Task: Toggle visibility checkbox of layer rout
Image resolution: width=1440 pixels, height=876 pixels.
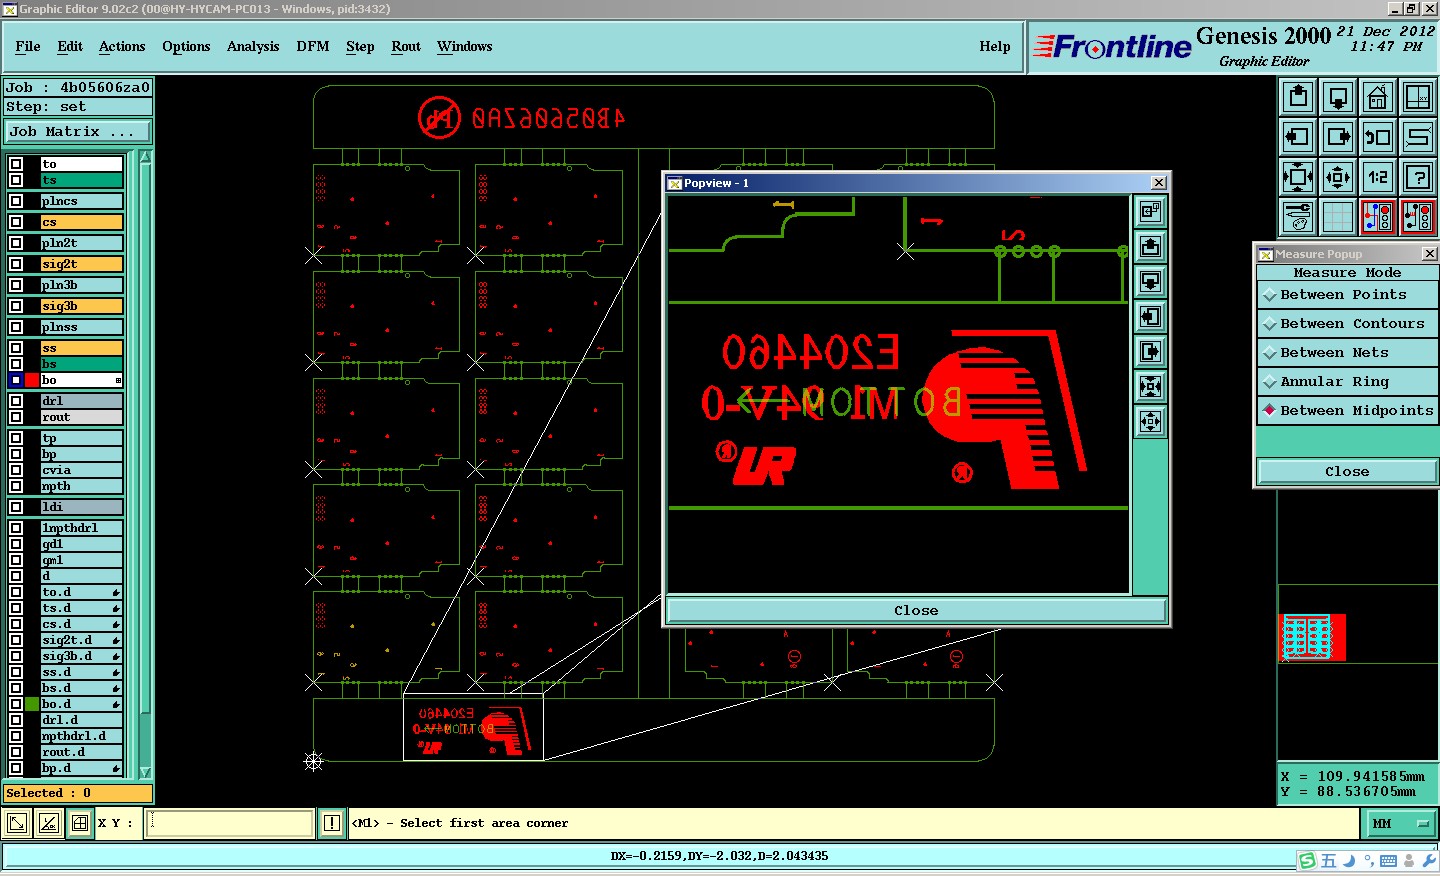Action: (x=16, y=417)
